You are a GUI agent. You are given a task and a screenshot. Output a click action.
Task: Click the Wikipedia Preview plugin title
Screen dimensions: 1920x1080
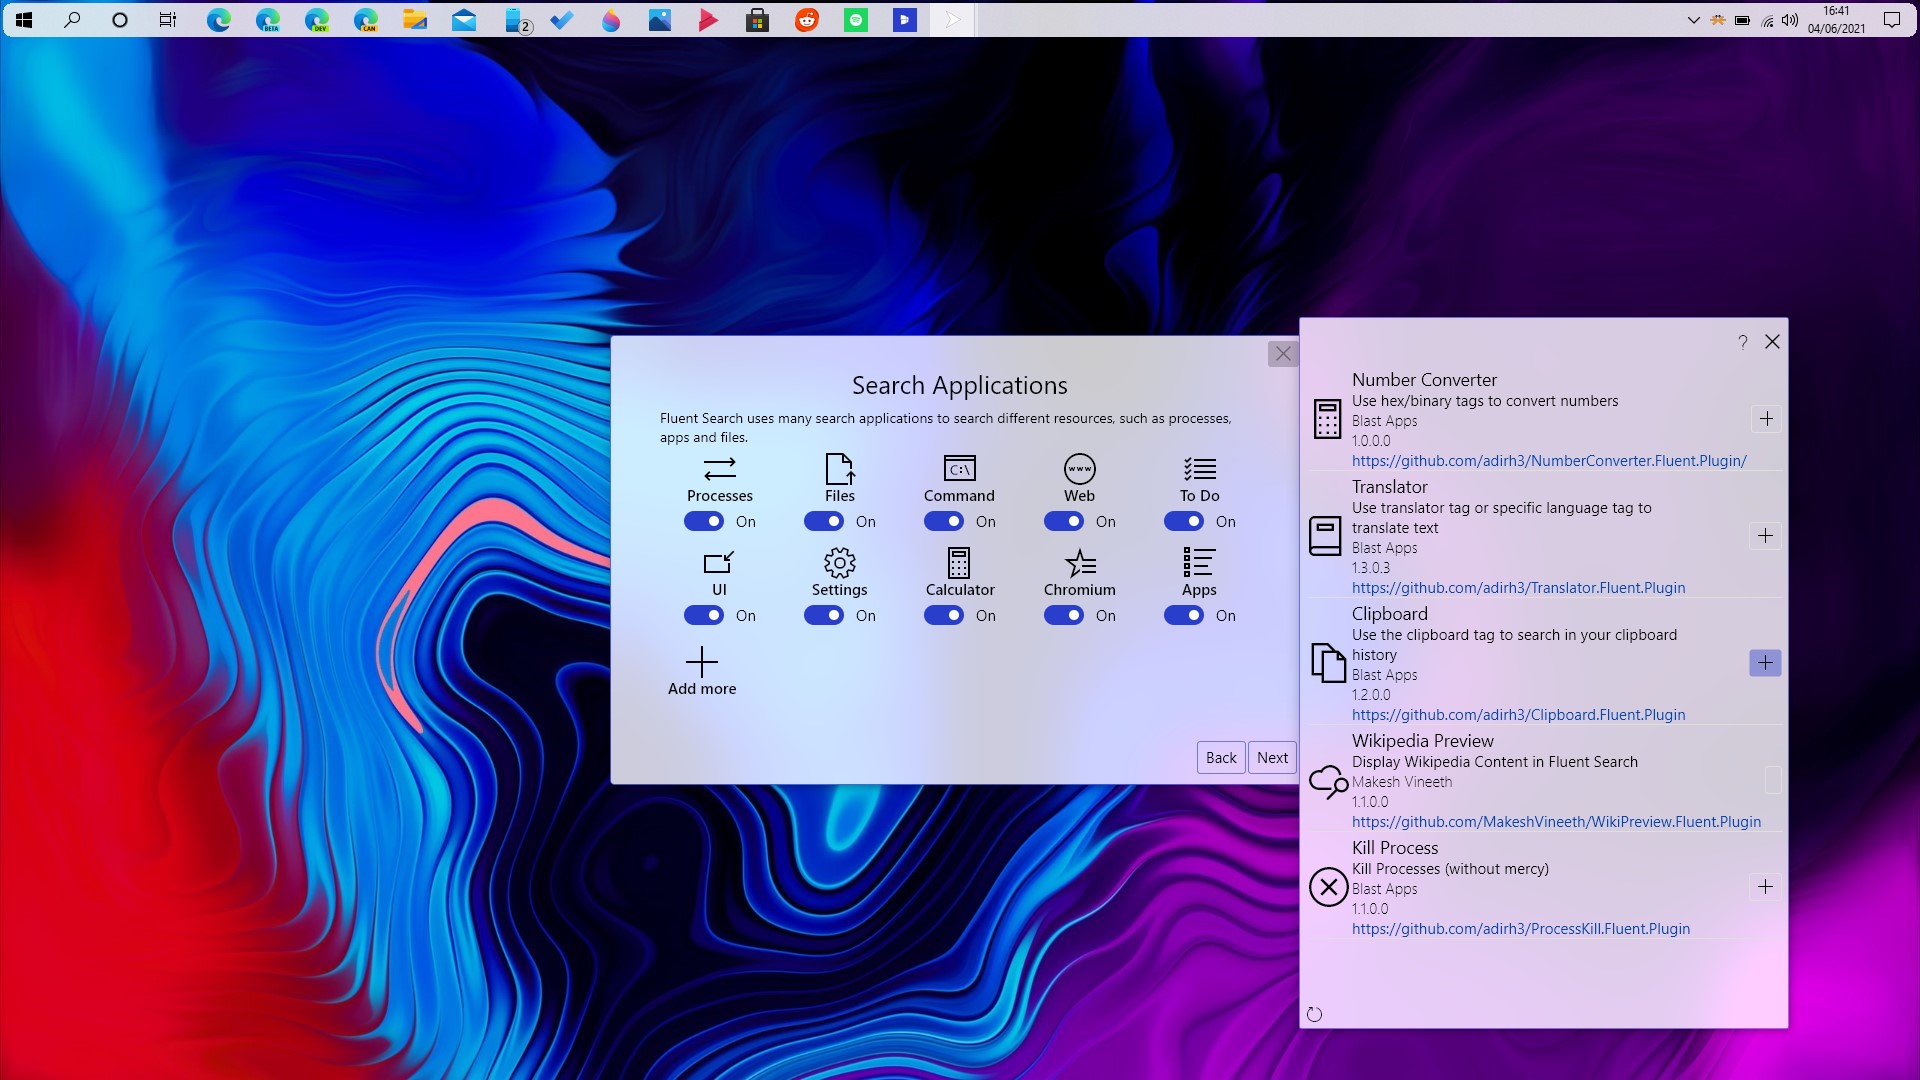1422,741
